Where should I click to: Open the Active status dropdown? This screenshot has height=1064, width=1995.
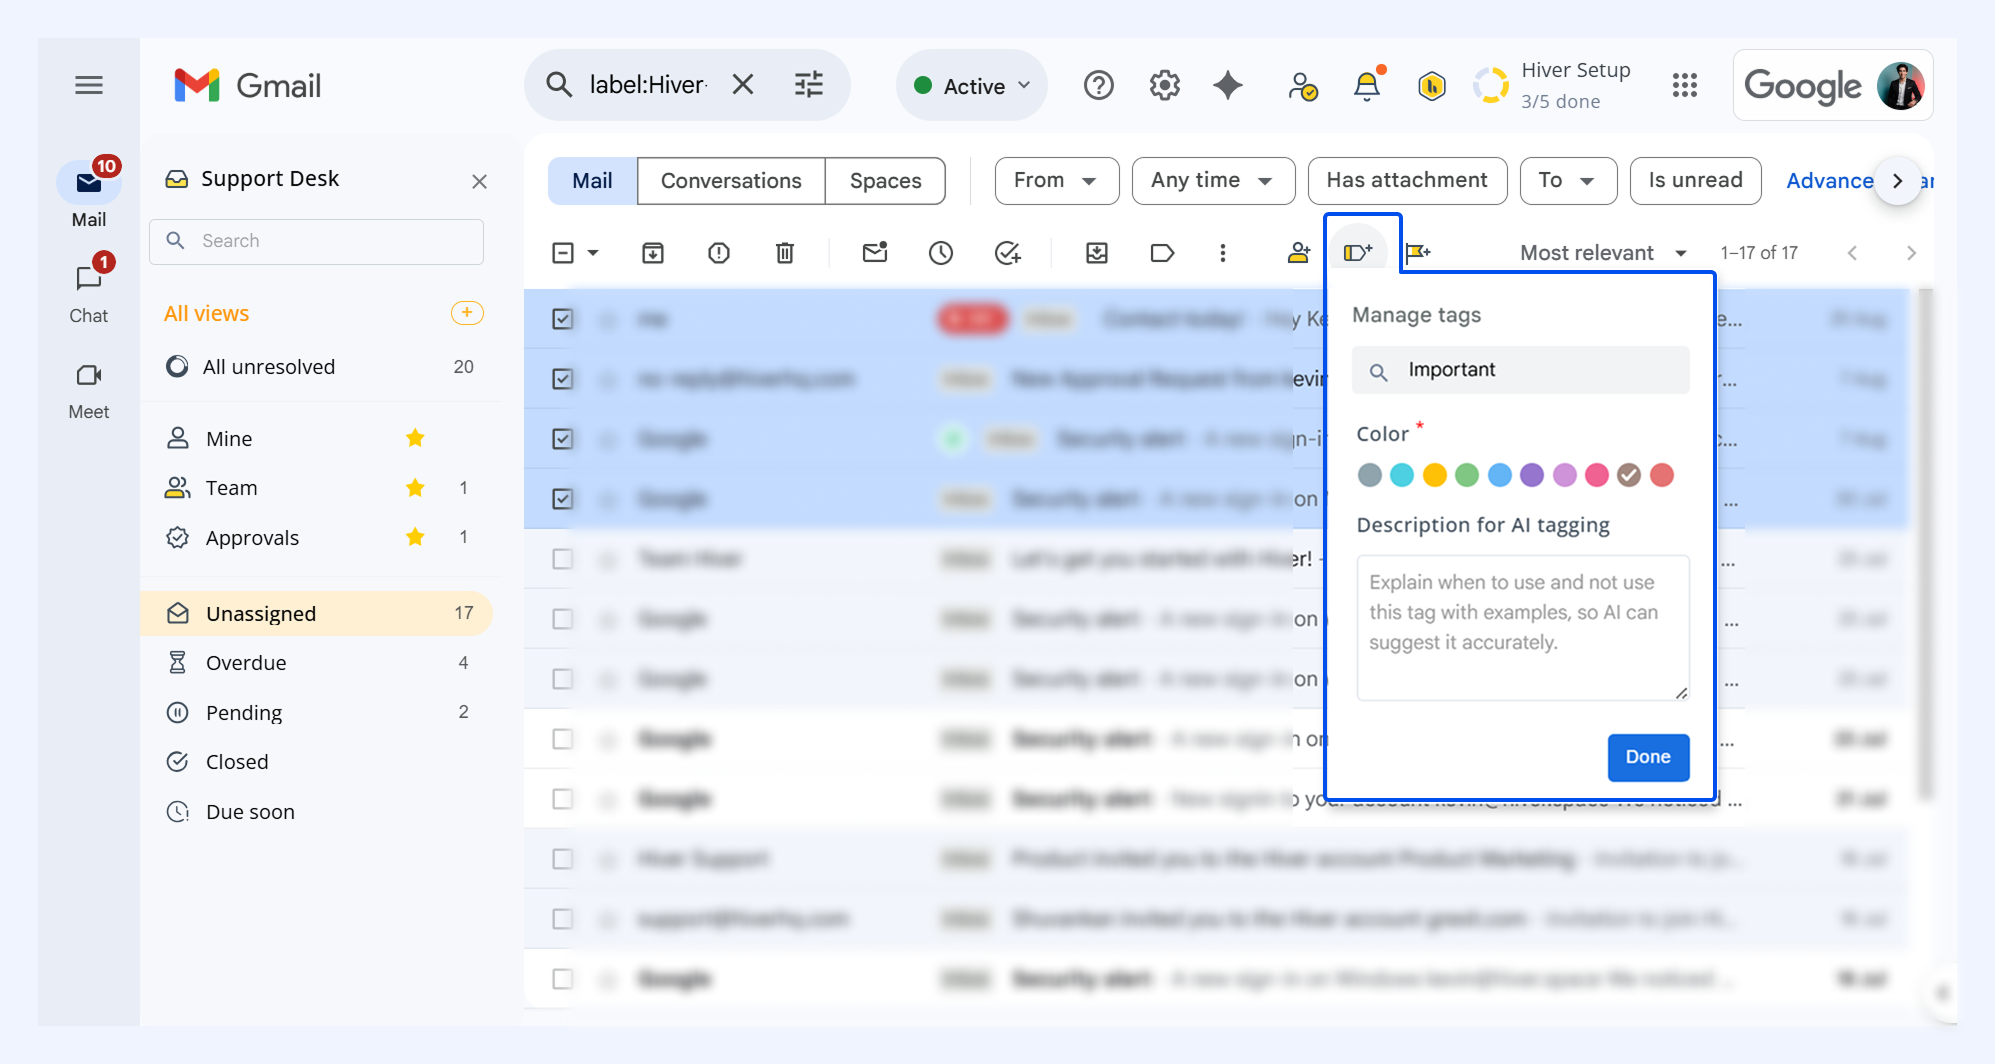click(x=972, y=86)
